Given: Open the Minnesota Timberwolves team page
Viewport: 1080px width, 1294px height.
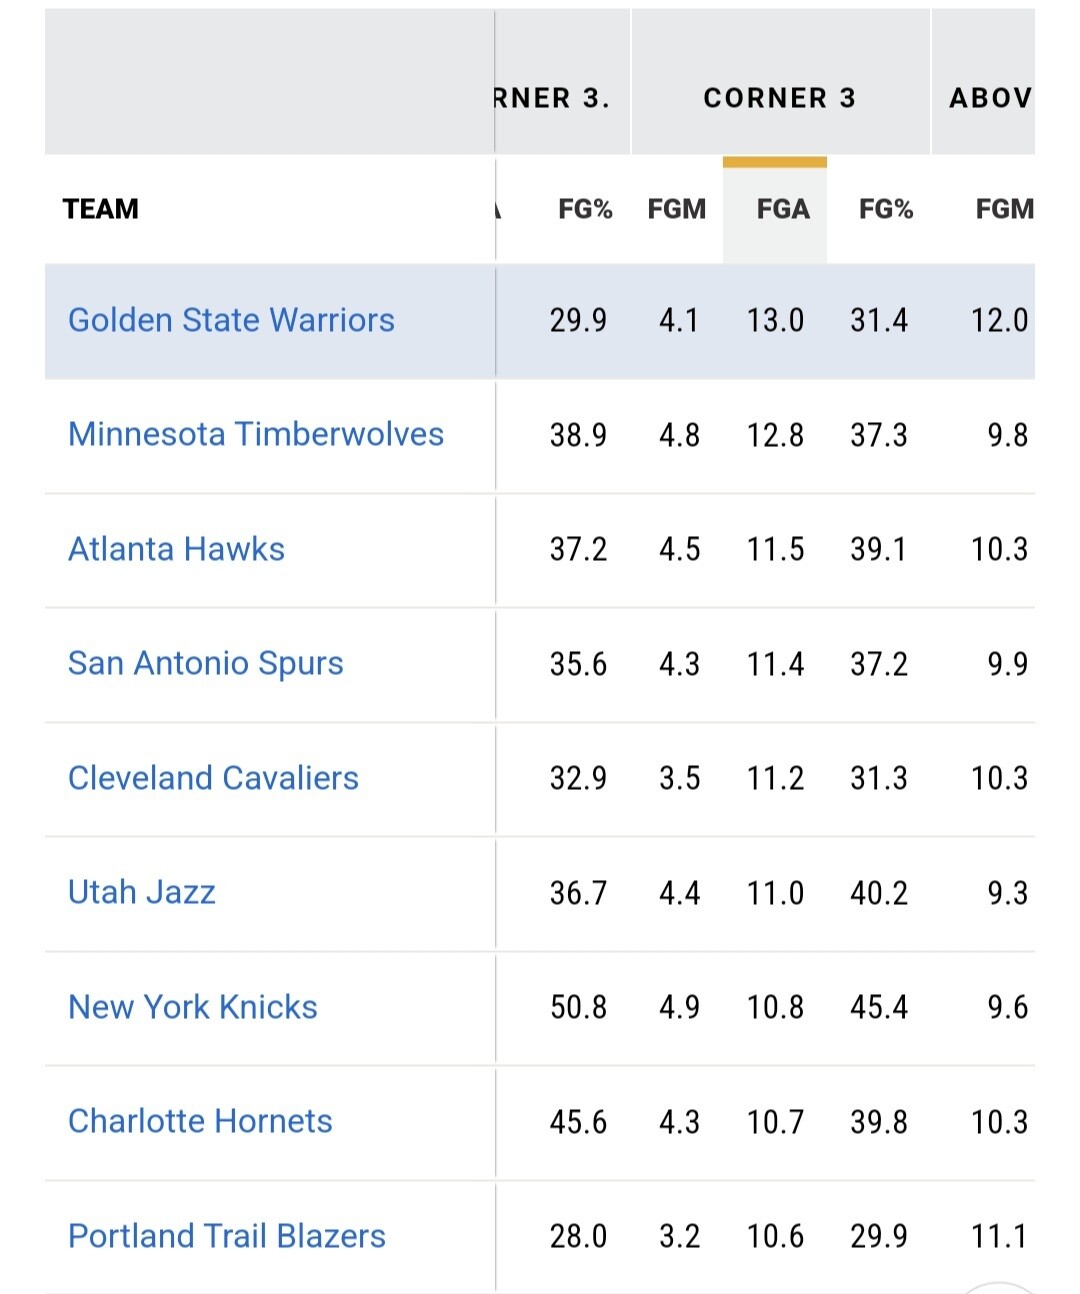Looking at the screenshot, I should (x=256, y=434).
